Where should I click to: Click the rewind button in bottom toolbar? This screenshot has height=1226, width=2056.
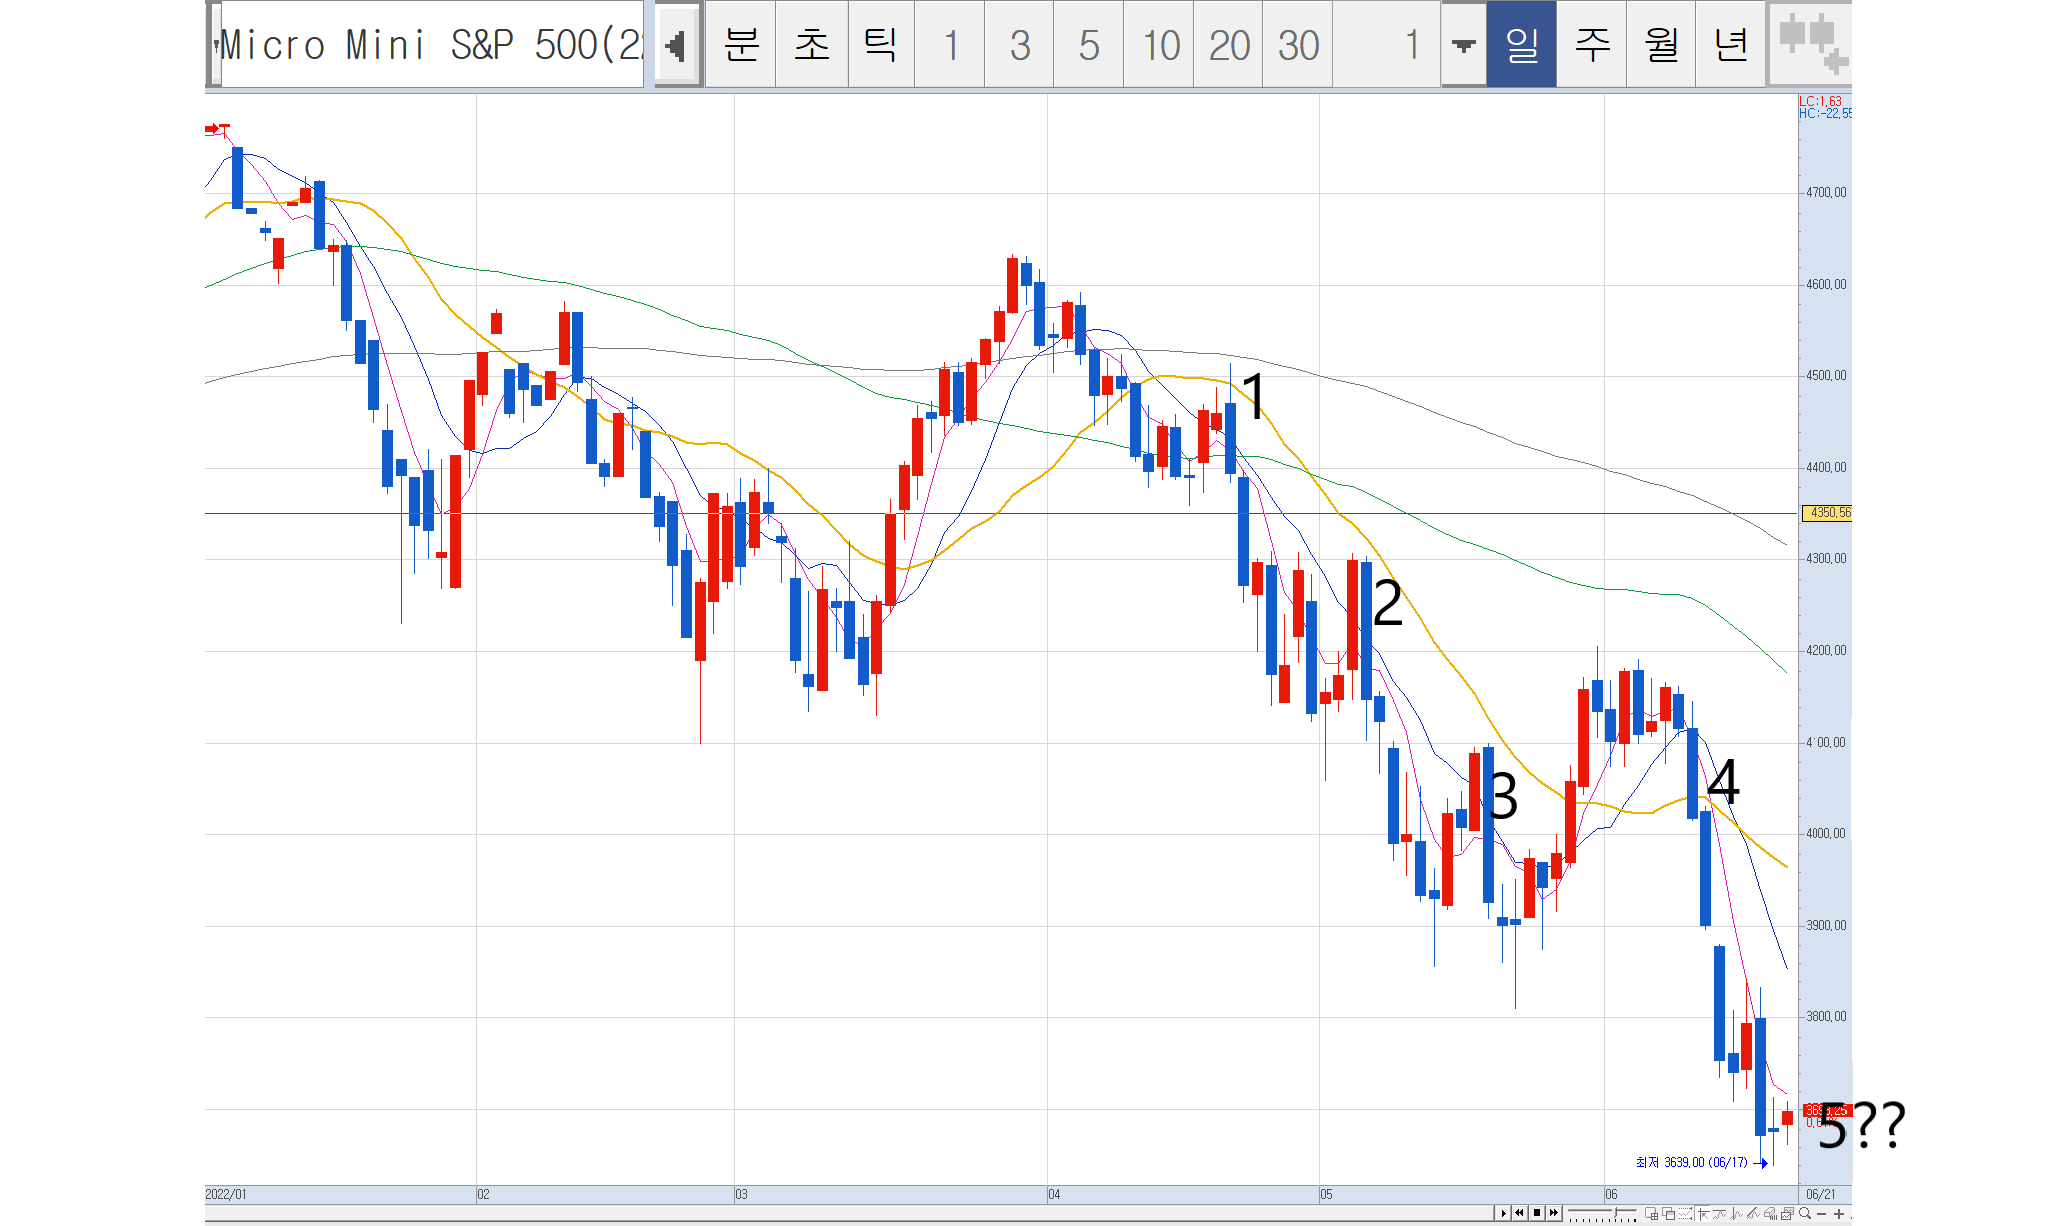[x=1519, y=1213]
